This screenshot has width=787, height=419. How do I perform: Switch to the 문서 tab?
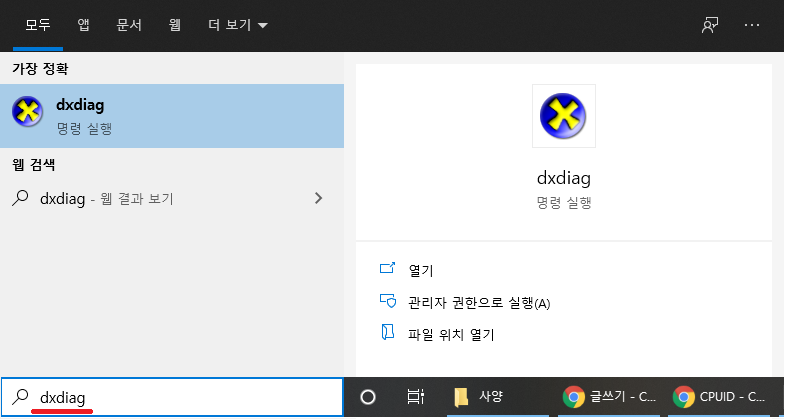[128, 25]
